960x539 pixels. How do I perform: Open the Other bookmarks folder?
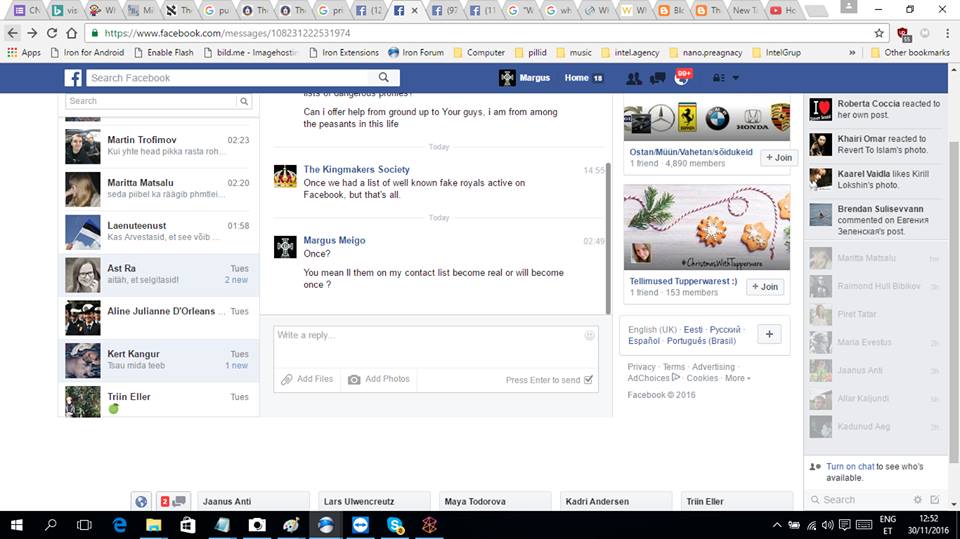(910, 53)
